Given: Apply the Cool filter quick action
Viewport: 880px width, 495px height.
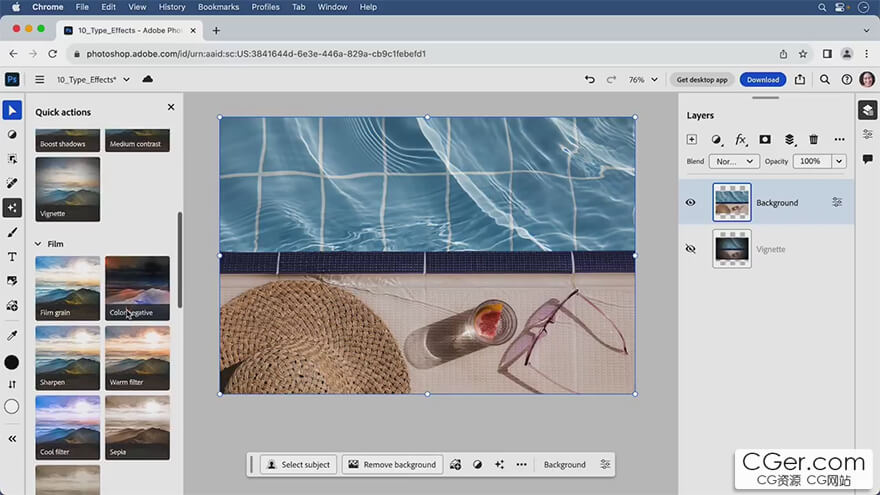Looking at the screenshot, I should (x=68, y=428).
